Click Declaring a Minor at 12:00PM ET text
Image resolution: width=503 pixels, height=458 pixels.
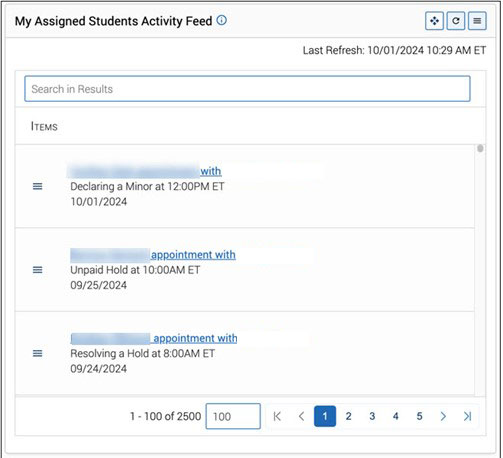(x=147, y=186)
